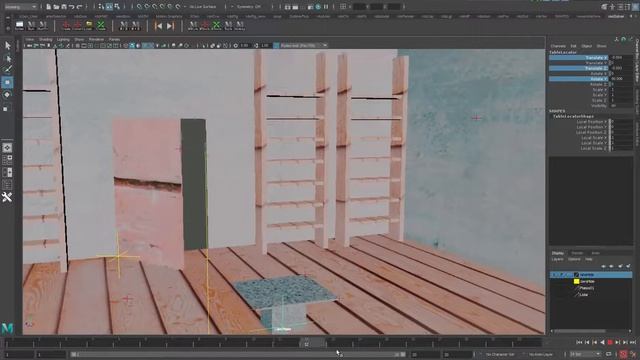The width and height of the screenshot is (640, 360).
Task: Toggle viewport color management icon
Action: 276,45
